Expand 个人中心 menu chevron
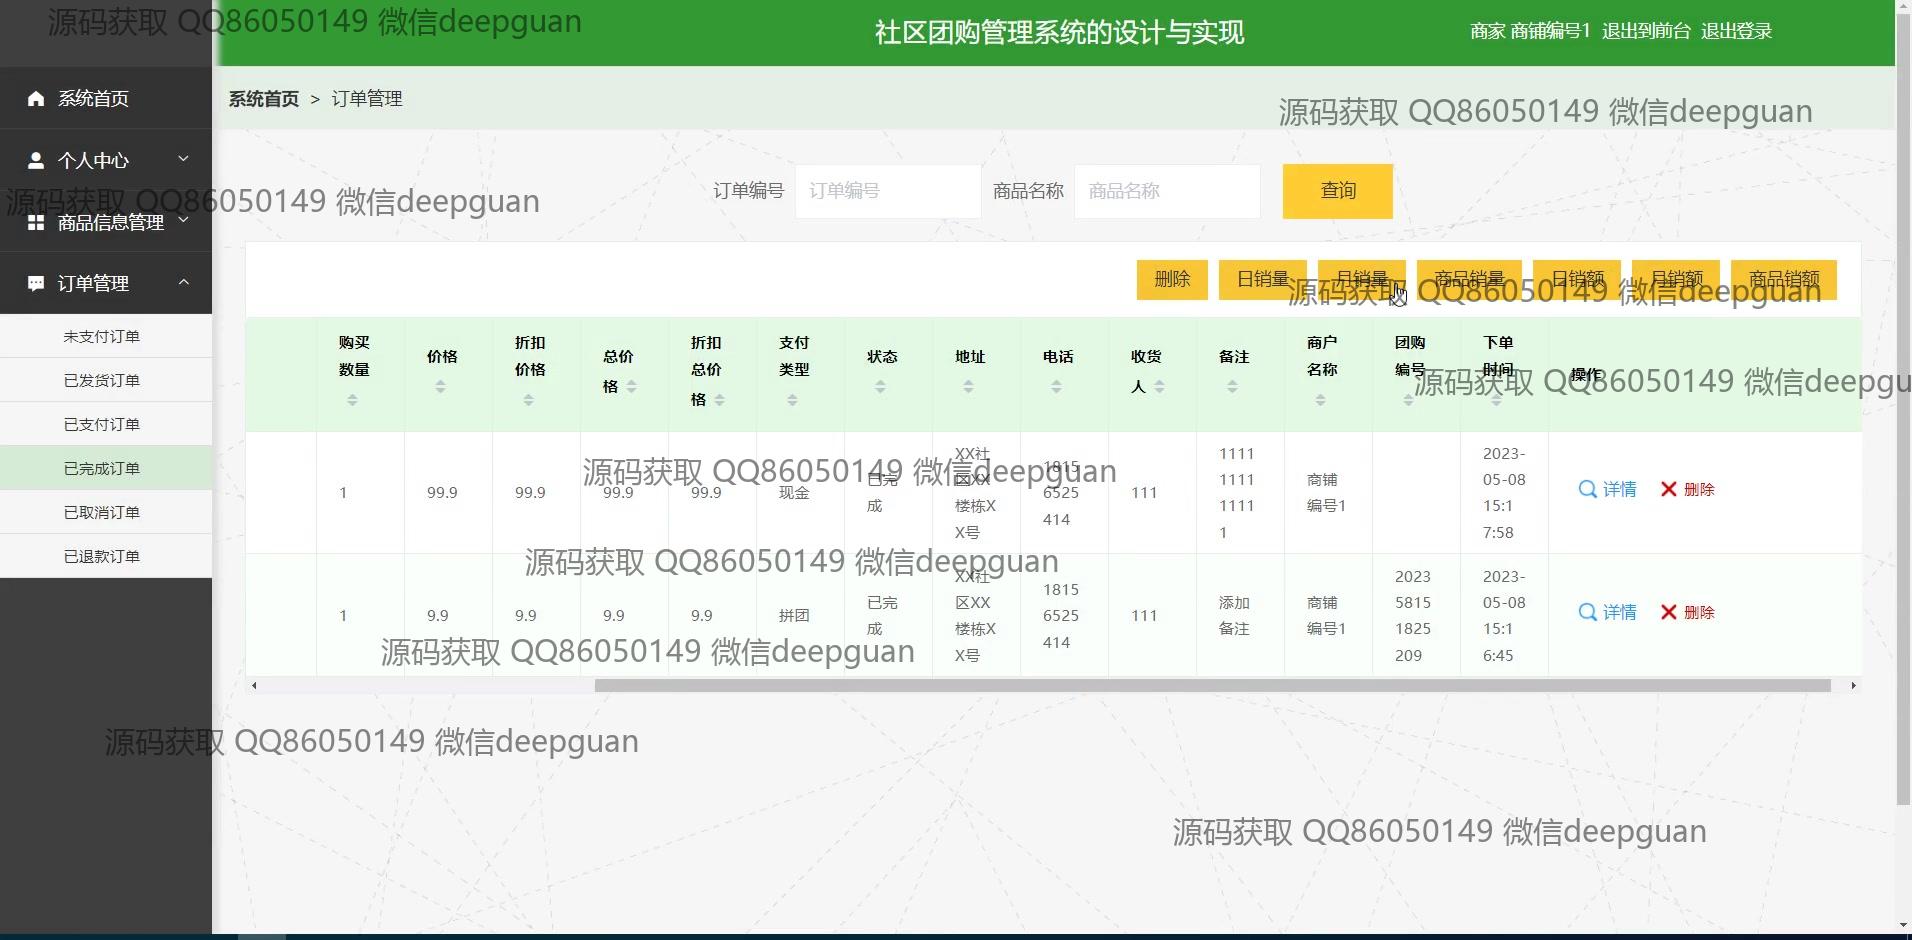Screen dimensions: 1912x940 [x=183, y=159]
